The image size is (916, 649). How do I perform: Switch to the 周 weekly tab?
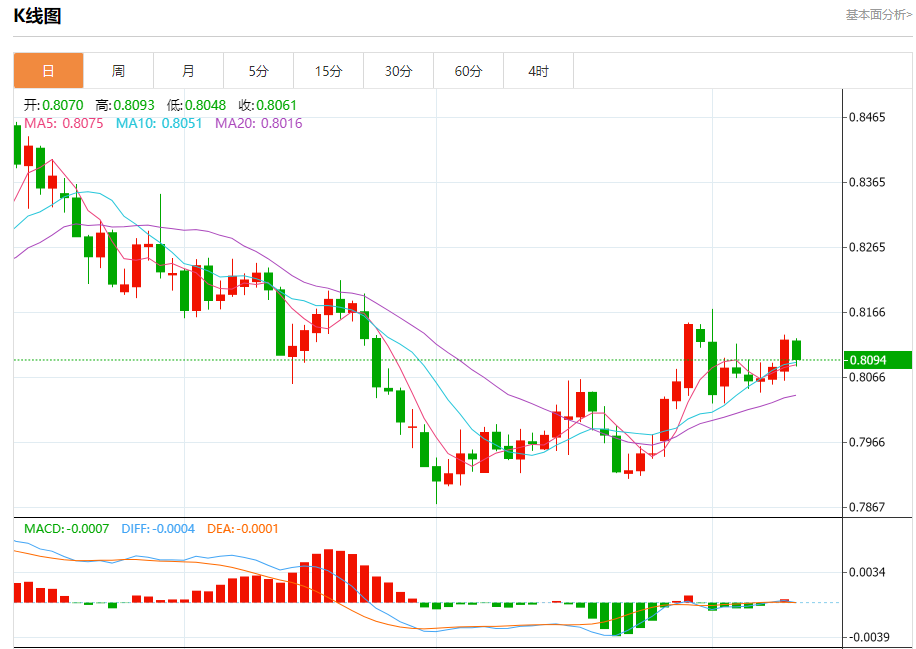click(x=119, y=71)
